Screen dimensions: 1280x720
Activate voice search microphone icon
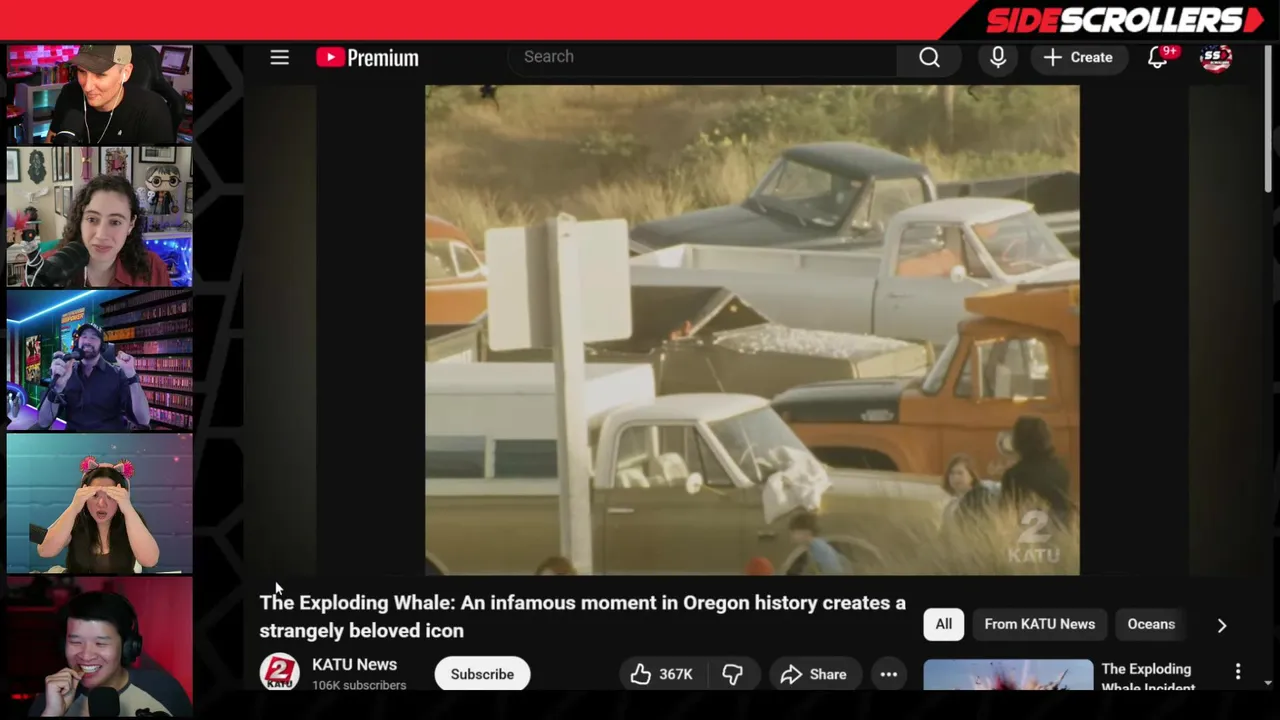[x=998, y=58]
